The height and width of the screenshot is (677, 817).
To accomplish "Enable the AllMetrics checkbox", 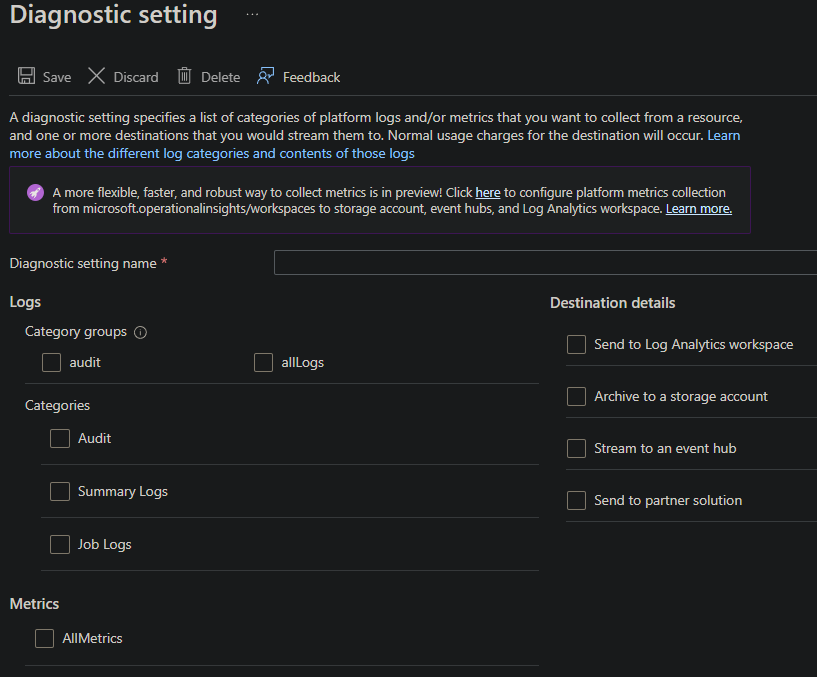I will click(44, 638).
